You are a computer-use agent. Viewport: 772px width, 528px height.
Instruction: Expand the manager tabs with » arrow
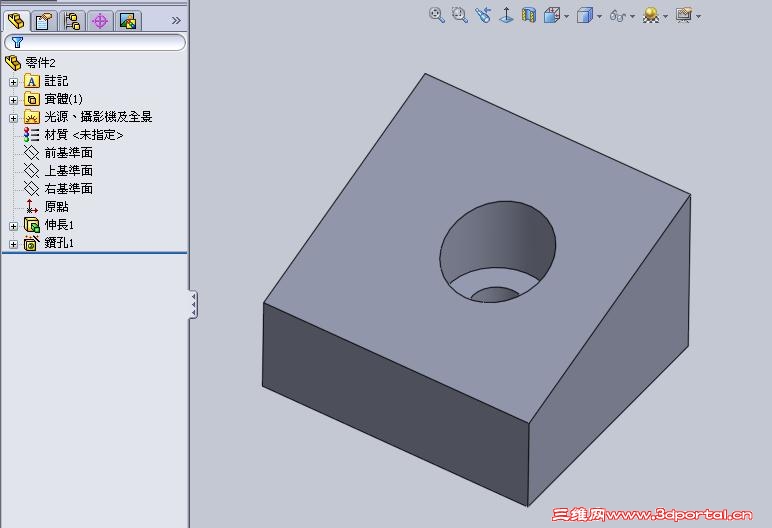click(176, 21)
